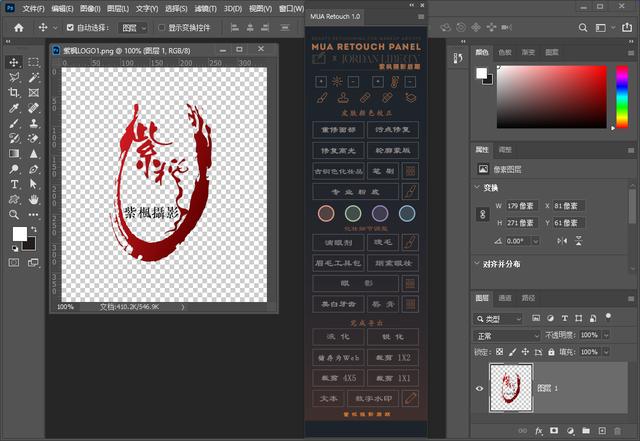640x441 pixels.
Task: Delete layer with trash icon
Action: point(618,431)
